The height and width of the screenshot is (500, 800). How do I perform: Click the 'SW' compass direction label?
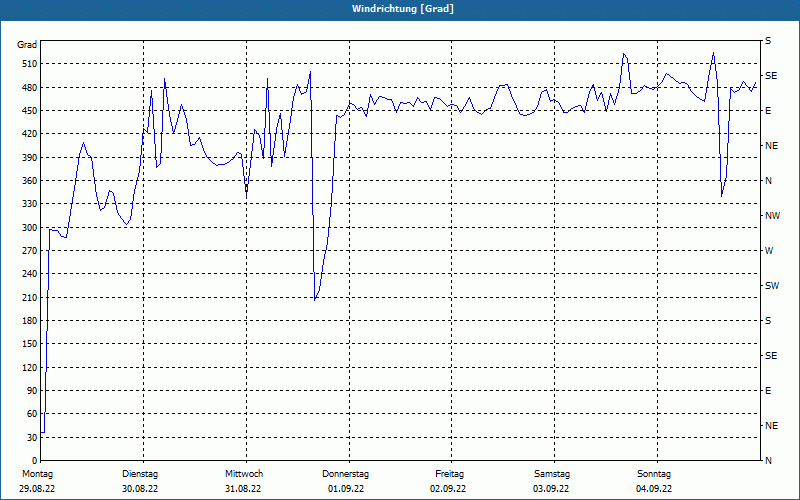(x=772, y=286)
